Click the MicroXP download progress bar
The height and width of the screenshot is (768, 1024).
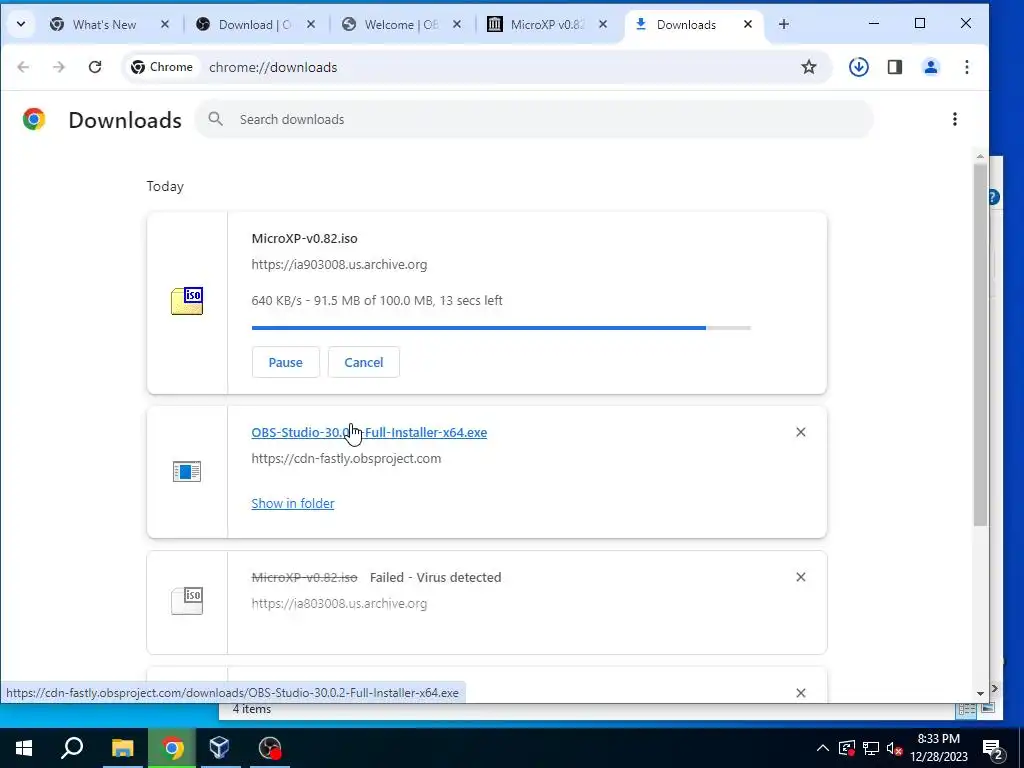tap(501, 328)
